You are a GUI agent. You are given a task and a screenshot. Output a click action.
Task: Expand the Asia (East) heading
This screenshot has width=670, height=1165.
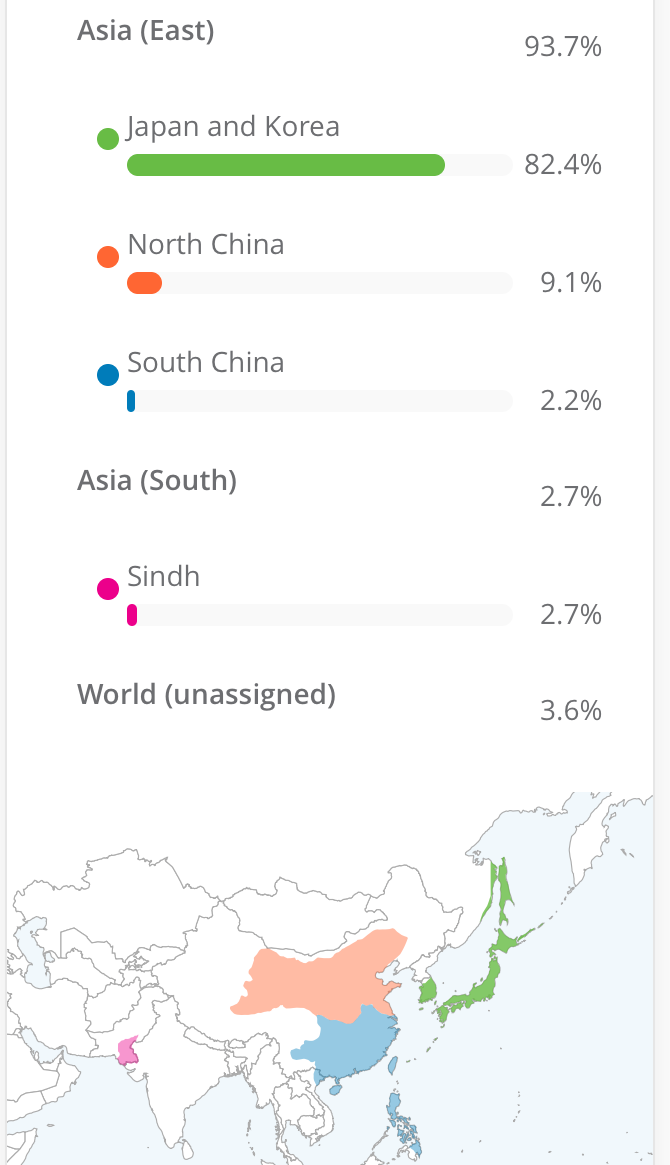point(146,31)
